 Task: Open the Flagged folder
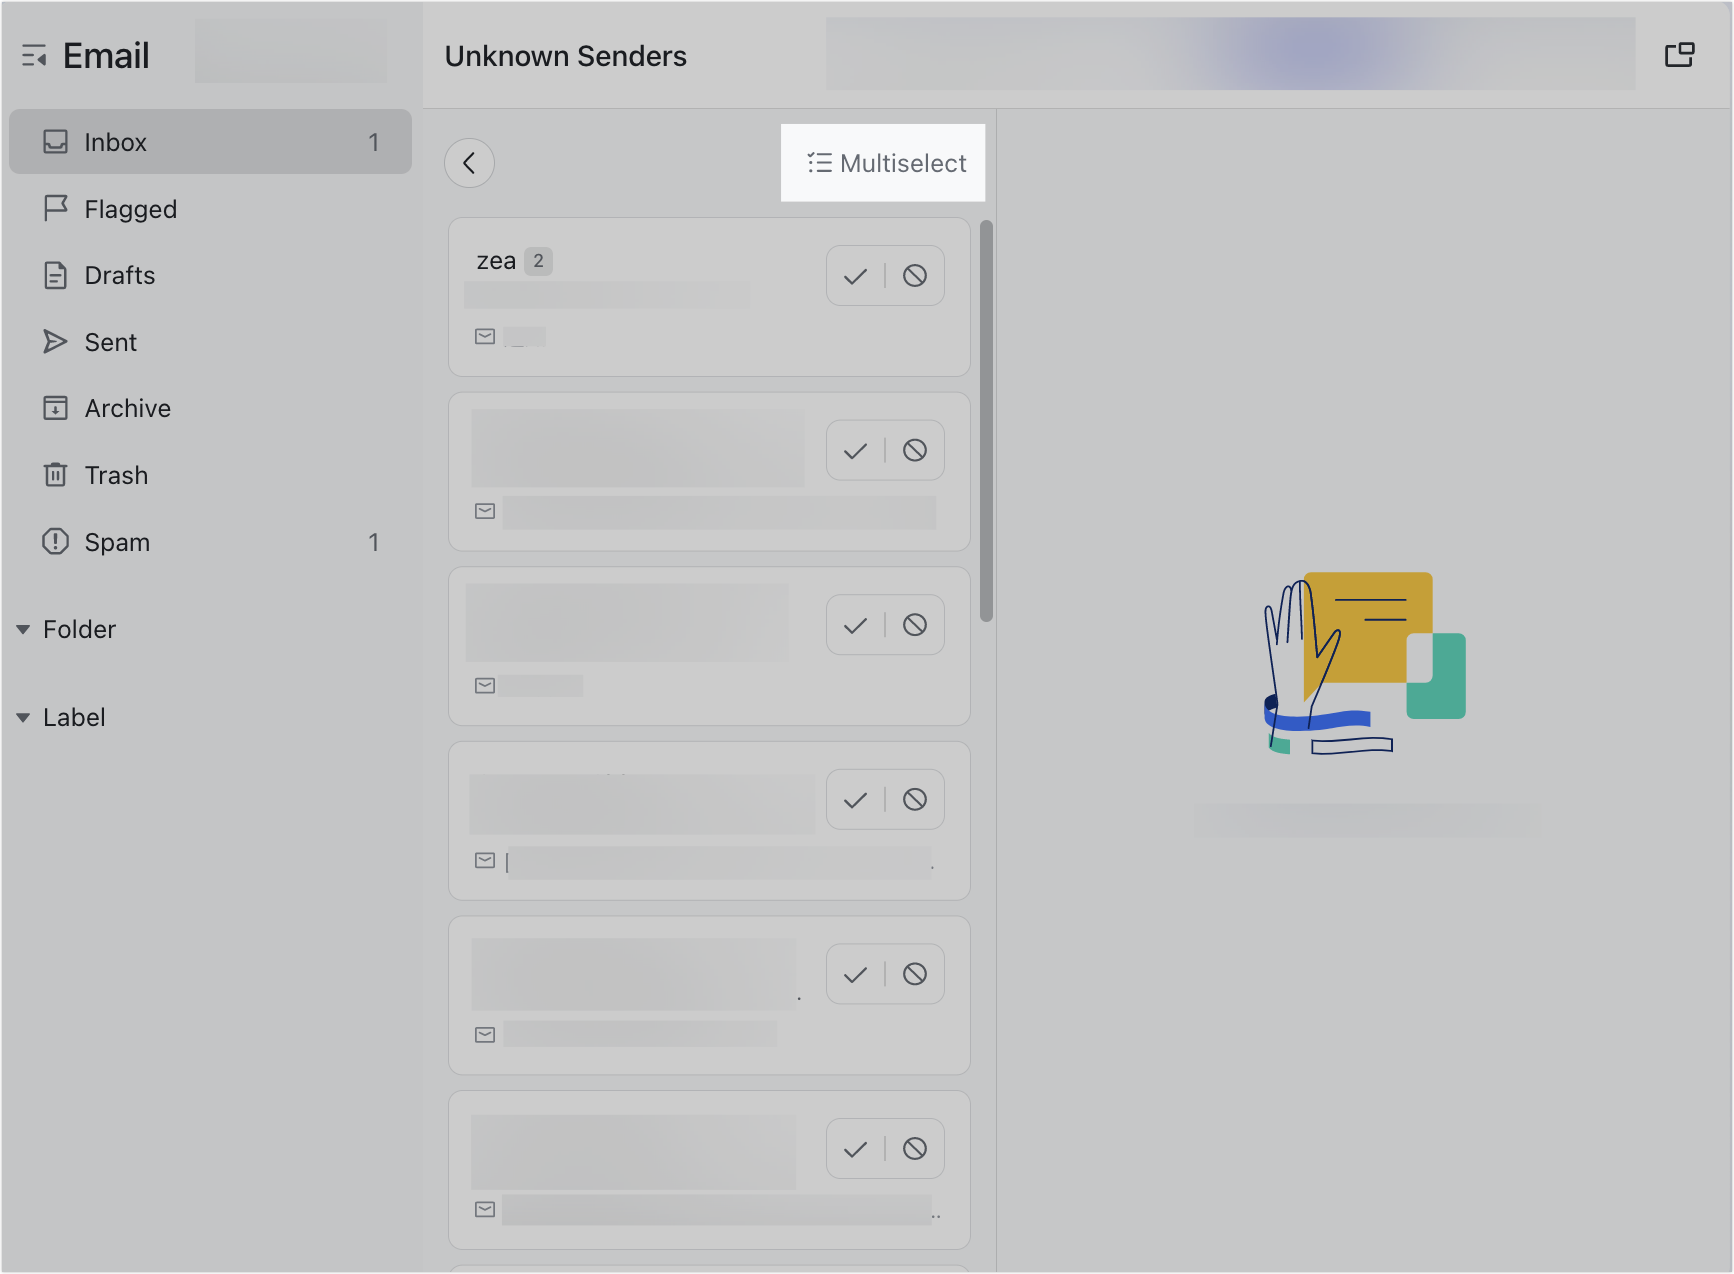[x=210, y=209]
